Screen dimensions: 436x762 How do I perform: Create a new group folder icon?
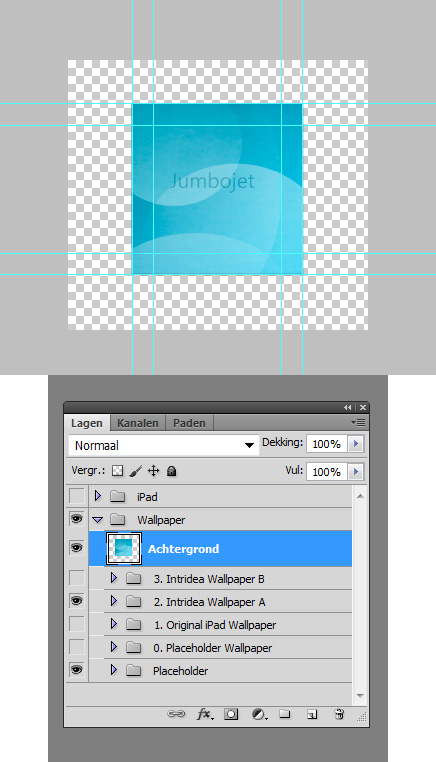[x=285, y=714]
